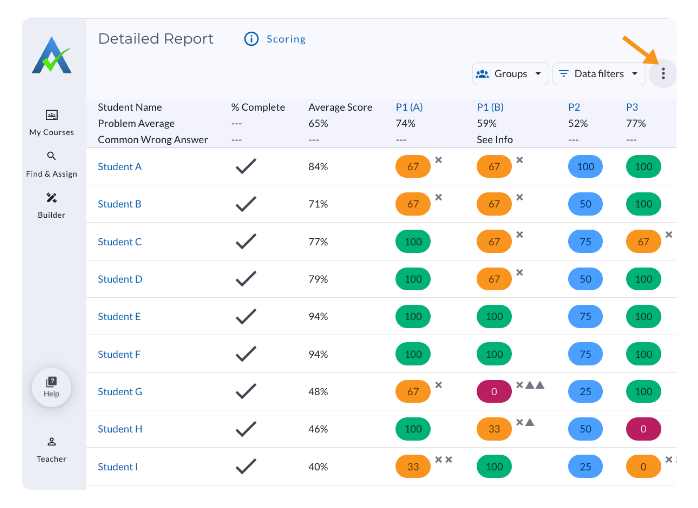Open the Data filters dropdown
Viewport: 698px width, 508px height.
point(598,73)
